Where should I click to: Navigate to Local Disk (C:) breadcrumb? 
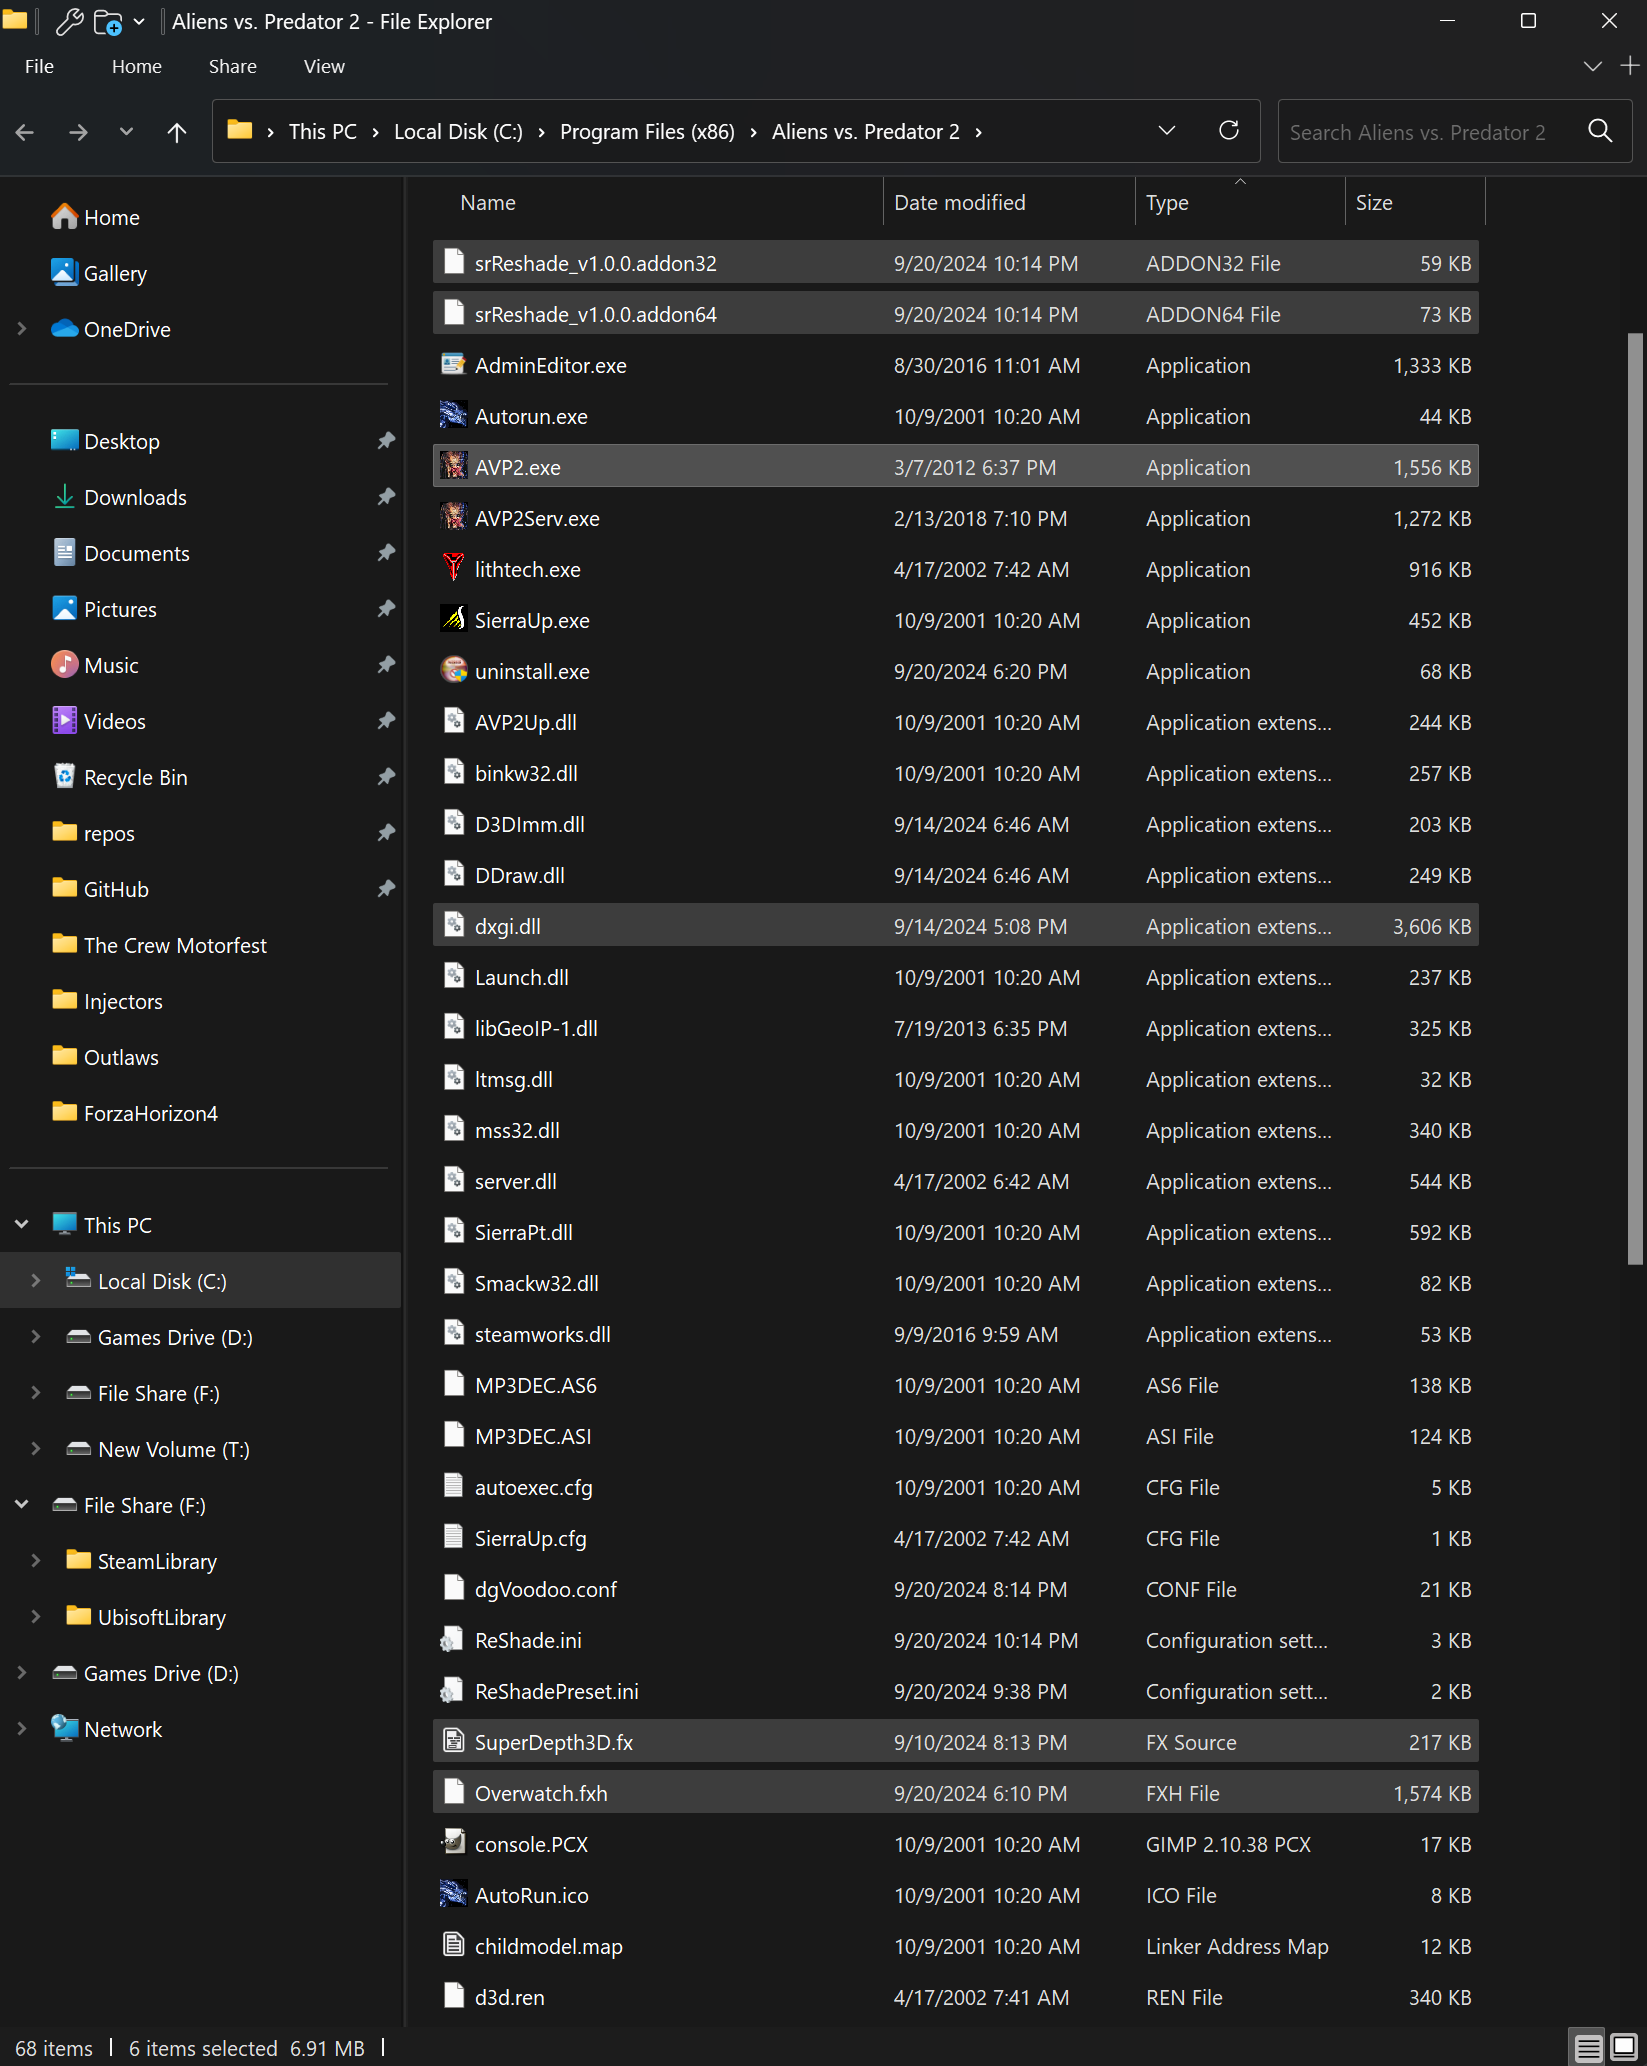(458, 132)
